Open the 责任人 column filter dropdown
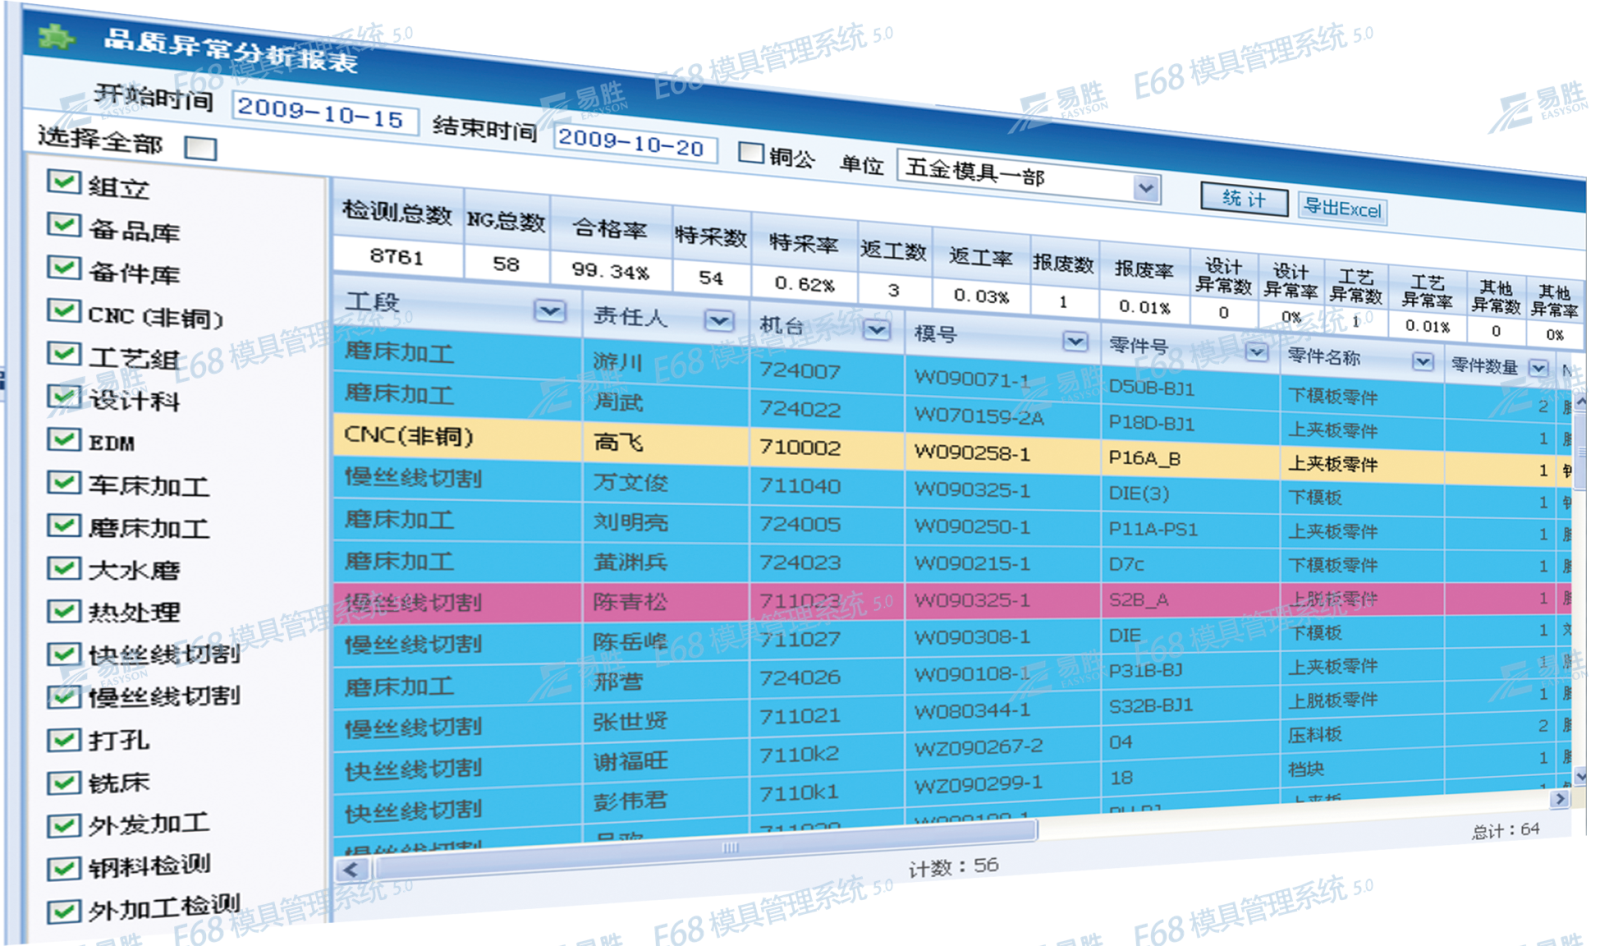The image size is (1600, 946). click(719, 320)
